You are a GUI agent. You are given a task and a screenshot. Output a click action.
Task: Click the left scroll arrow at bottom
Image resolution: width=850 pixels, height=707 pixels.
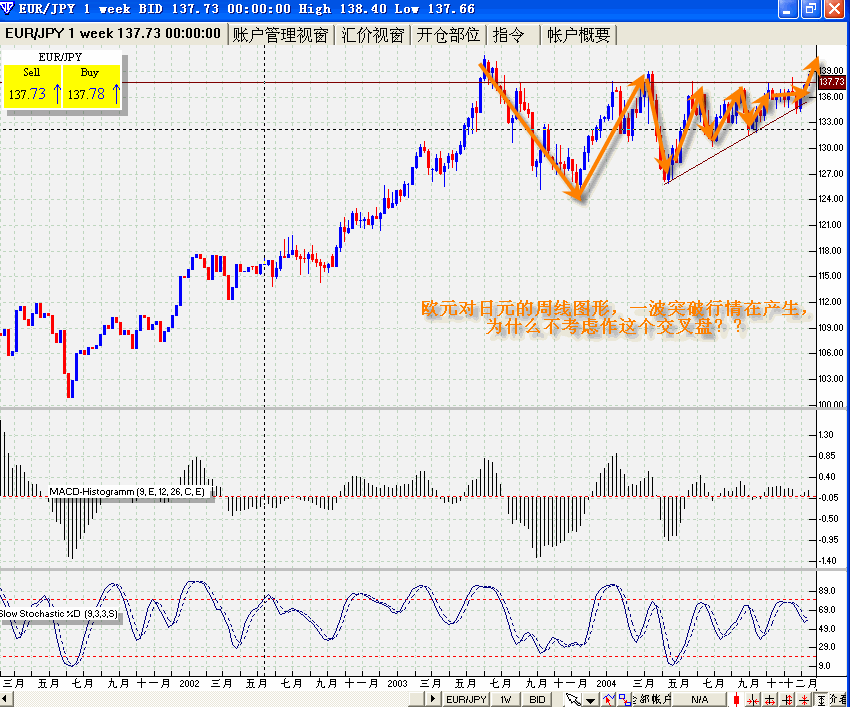click(5, 699)
